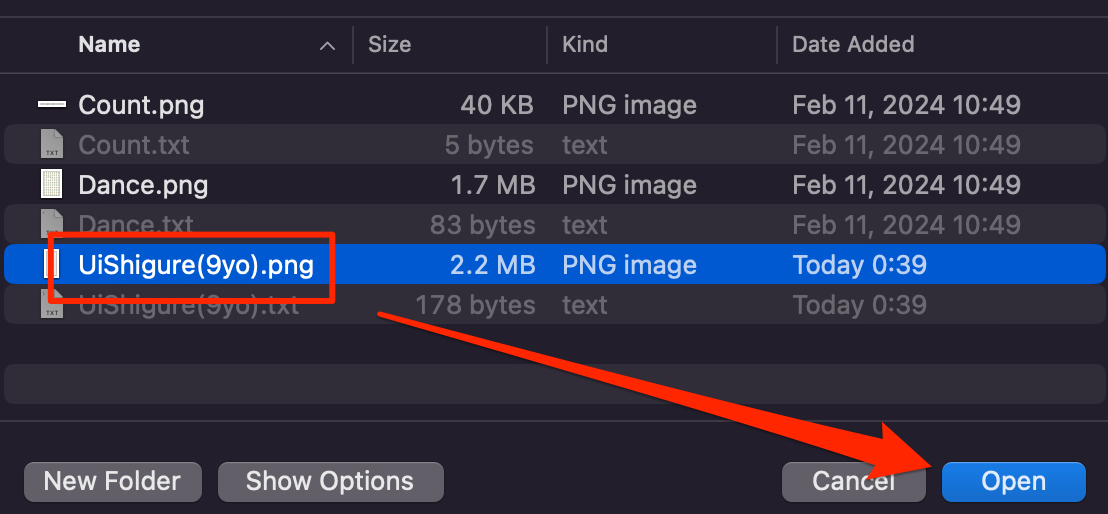Select the Count.png file name
The width and height of the screenshot is (1108, 514).
click(141, 105)
